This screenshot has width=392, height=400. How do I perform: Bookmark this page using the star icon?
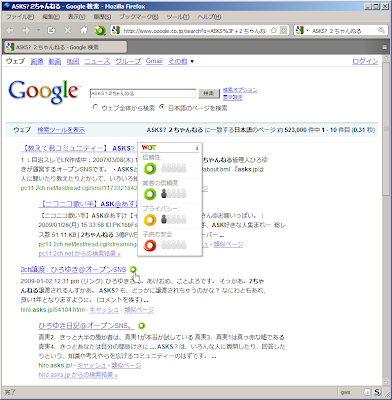click(274, 30)
